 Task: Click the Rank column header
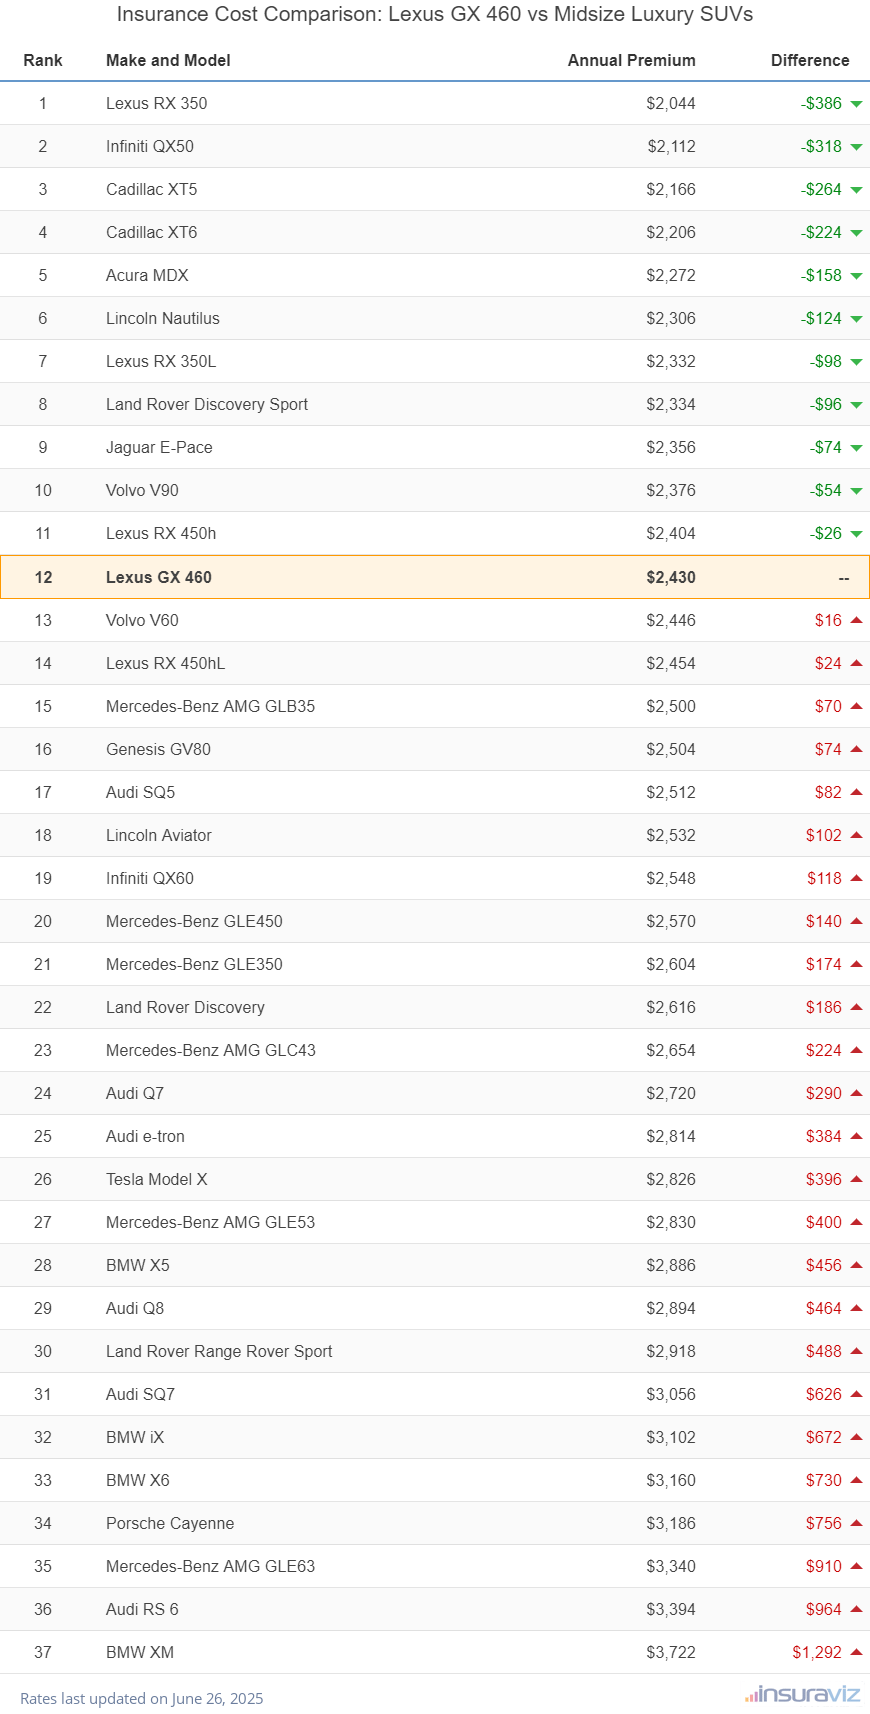[x=43, y=60]
